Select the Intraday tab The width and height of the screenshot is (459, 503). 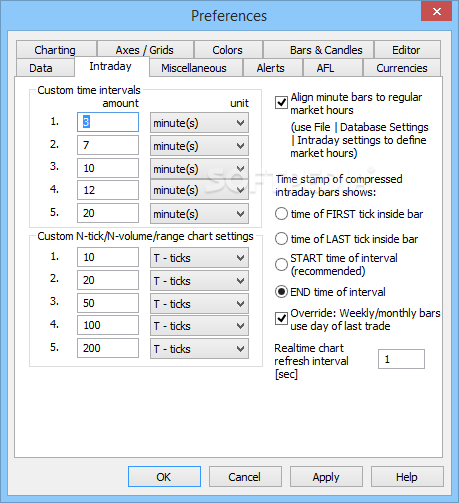point(112,66)
